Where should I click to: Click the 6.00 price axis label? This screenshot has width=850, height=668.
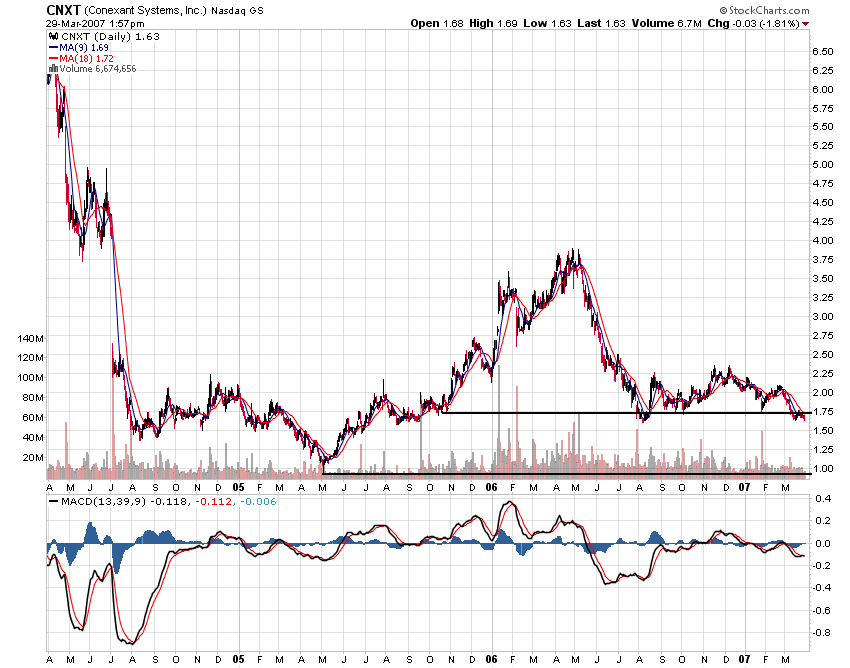coord(822,89)
